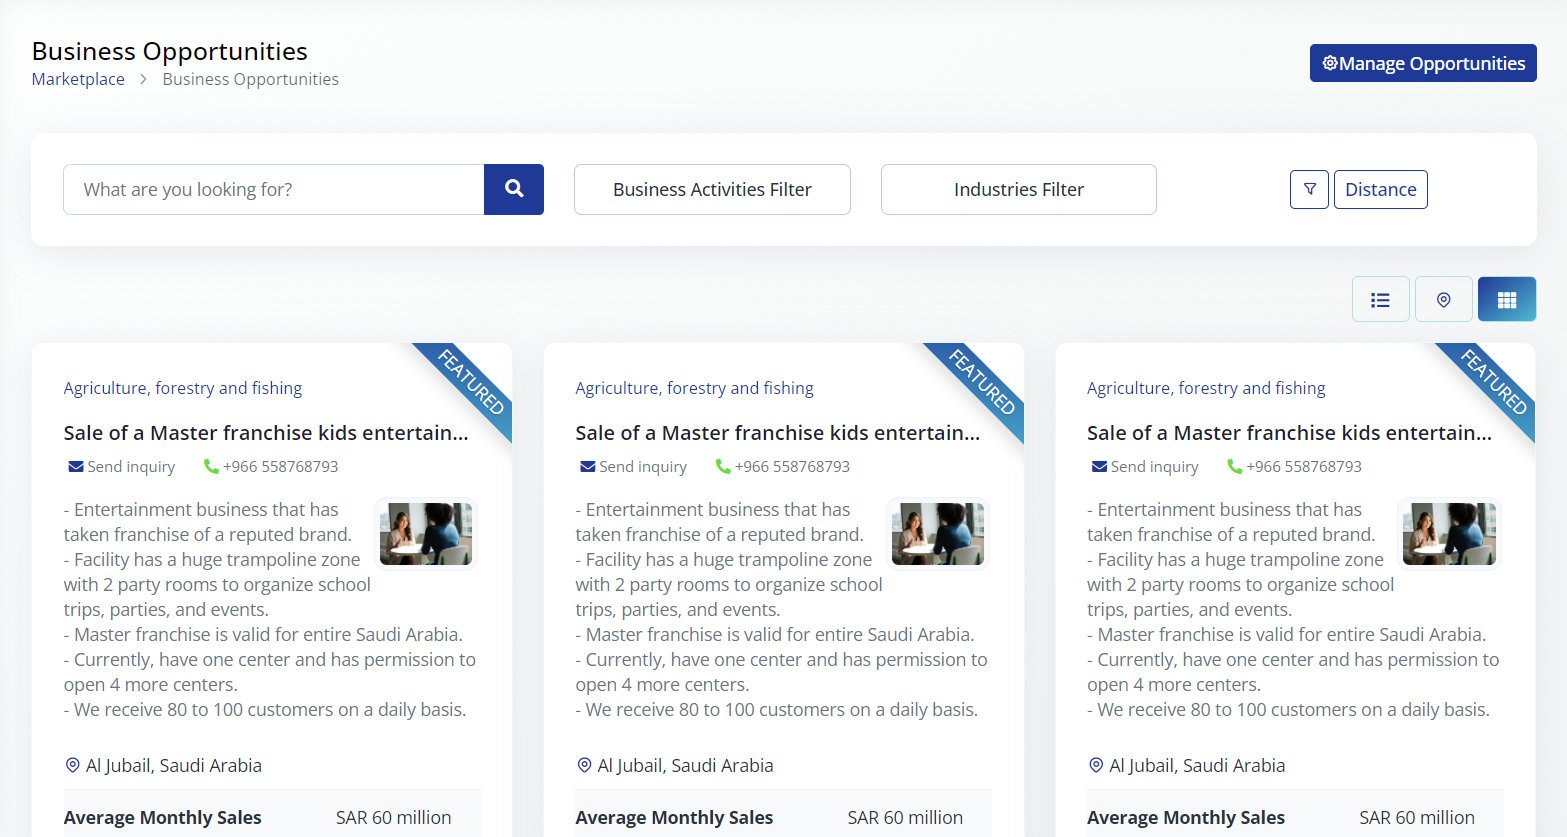The height and width of the screenshot is (837, 1567).
Task: Open the second card's listing title
Action: [777, 433]
